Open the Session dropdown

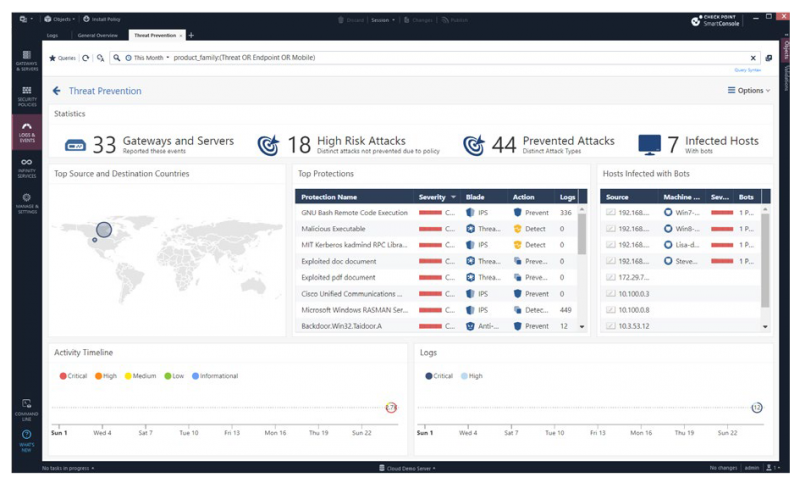point(383,20)
